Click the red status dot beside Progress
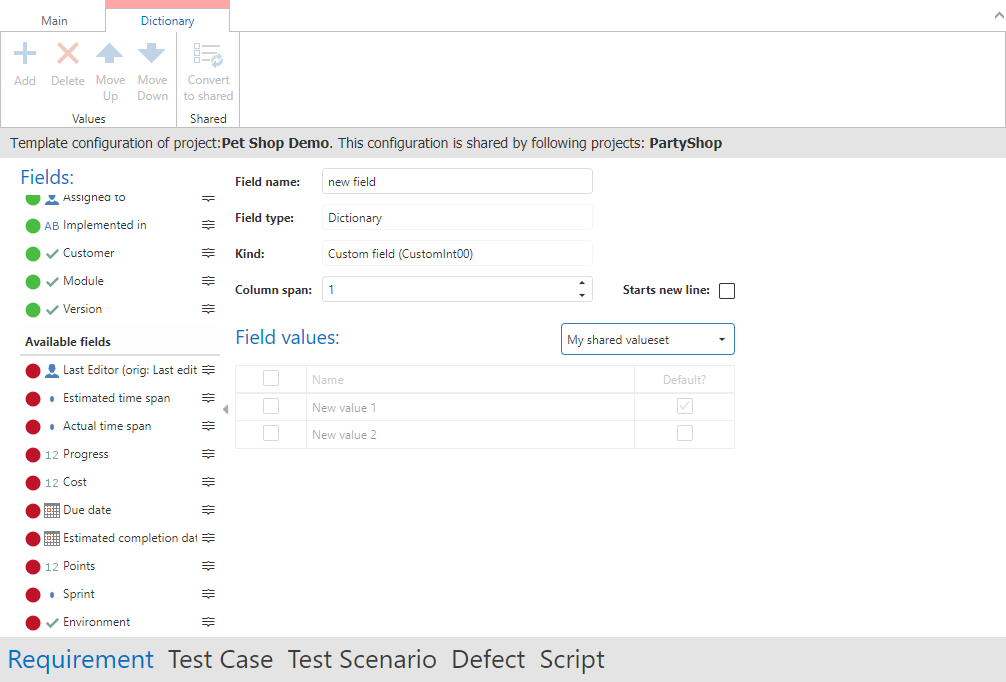1006x682 pixels. click(x=33, y=454)
